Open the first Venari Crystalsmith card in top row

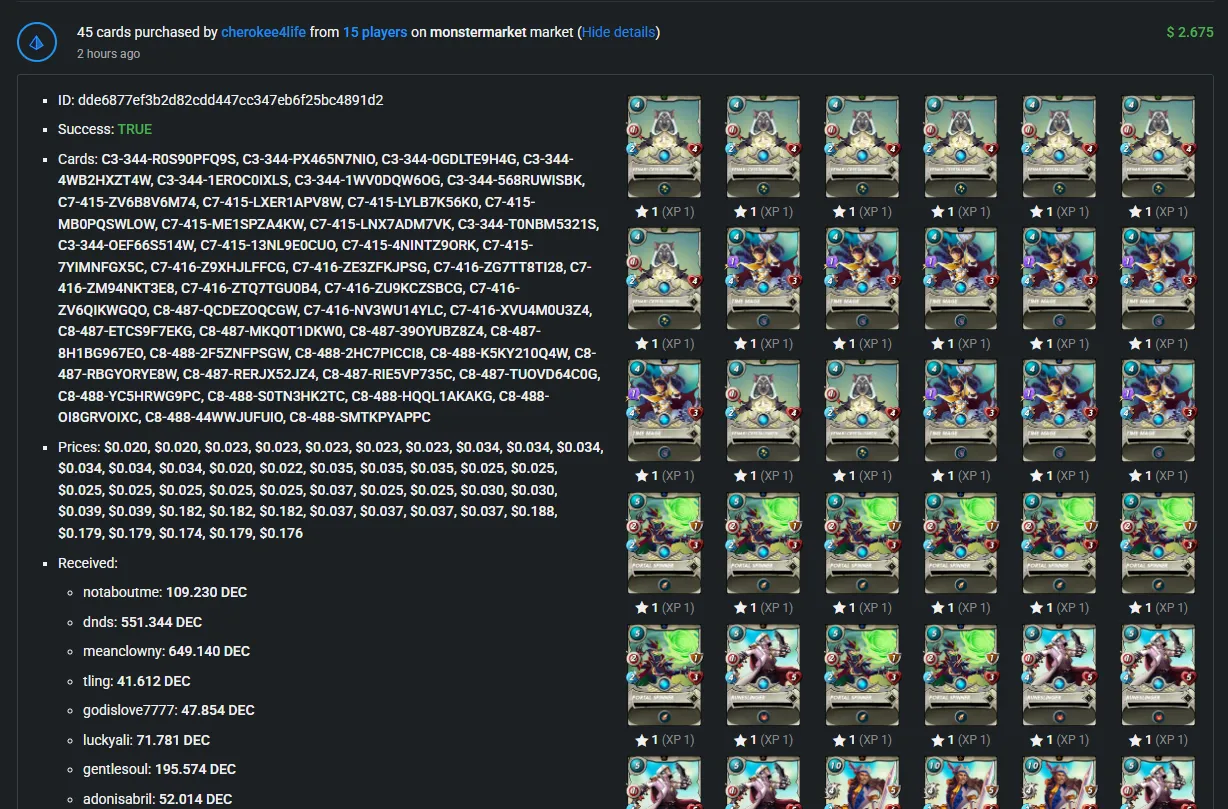(x=664, y=146)
